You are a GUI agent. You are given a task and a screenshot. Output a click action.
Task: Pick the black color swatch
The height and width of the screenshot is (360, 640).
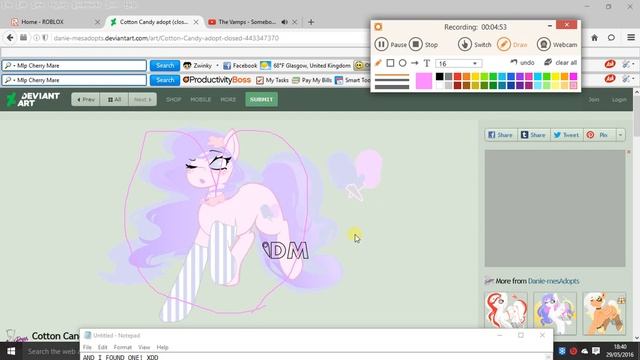(439, 76)
